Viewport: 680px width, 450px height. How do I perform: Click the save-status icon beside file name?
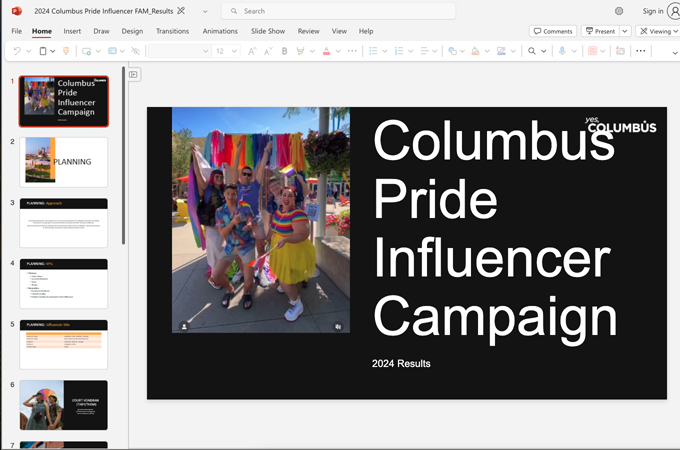tap(181, 11)
